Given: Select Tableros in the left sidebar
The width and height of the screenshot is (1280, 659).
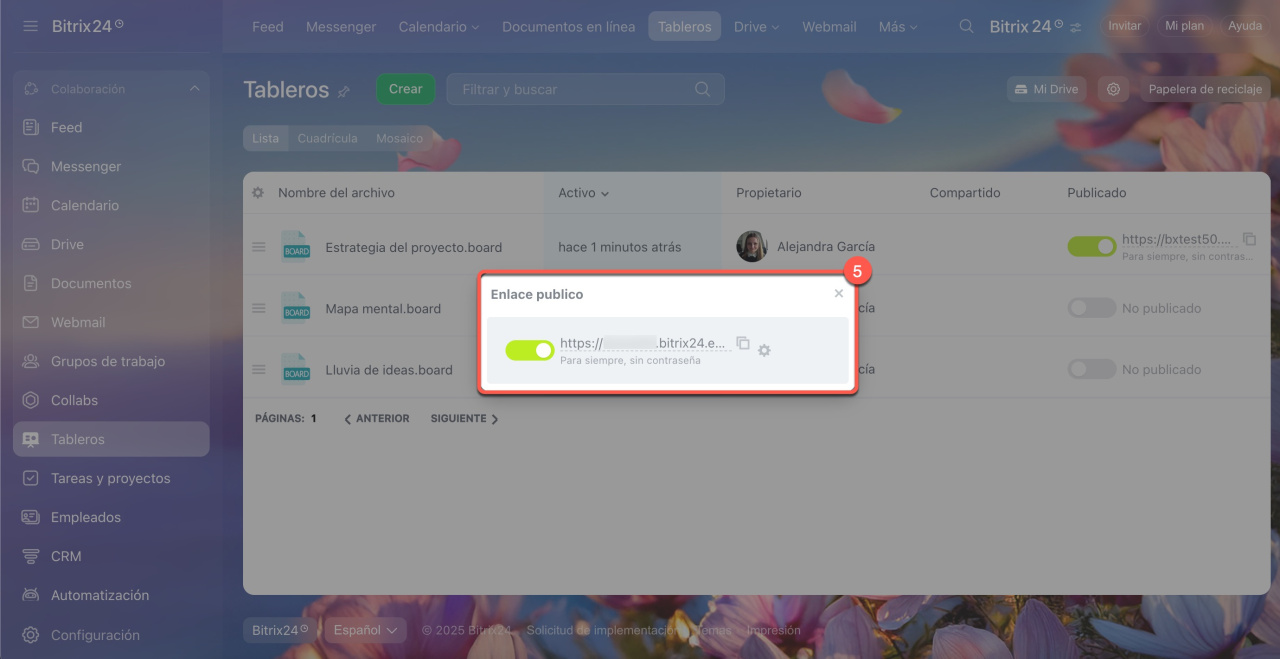Looking at the screenshot, I should pos(111,440).
